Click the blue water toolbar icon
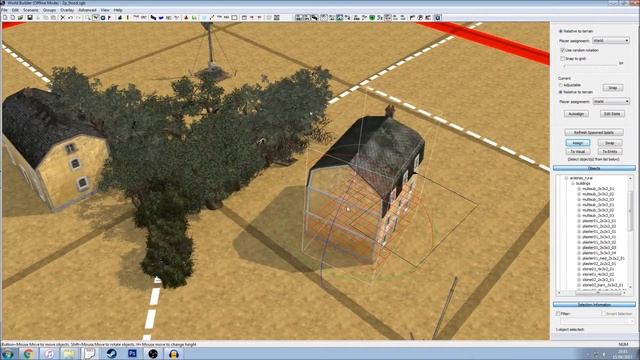Screen dimensions: 640x360 click(161, 18)
